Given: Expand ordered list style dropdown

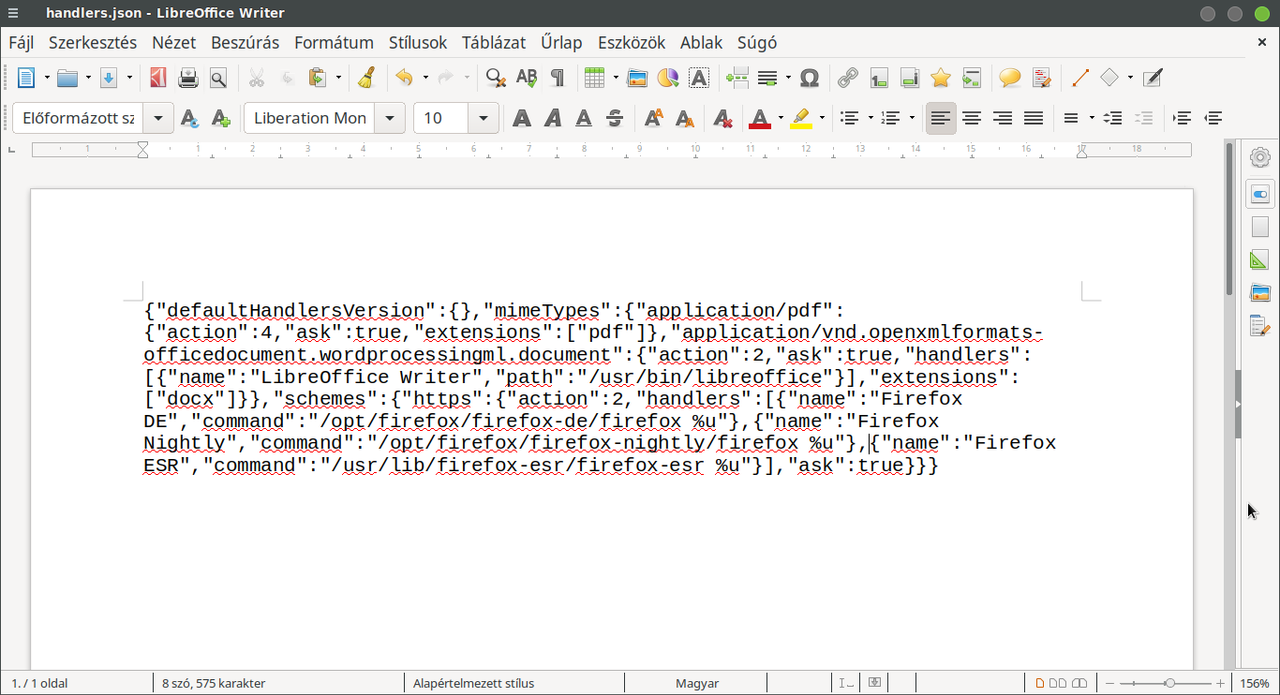Looking at the screenshot, I should (912, 118).
